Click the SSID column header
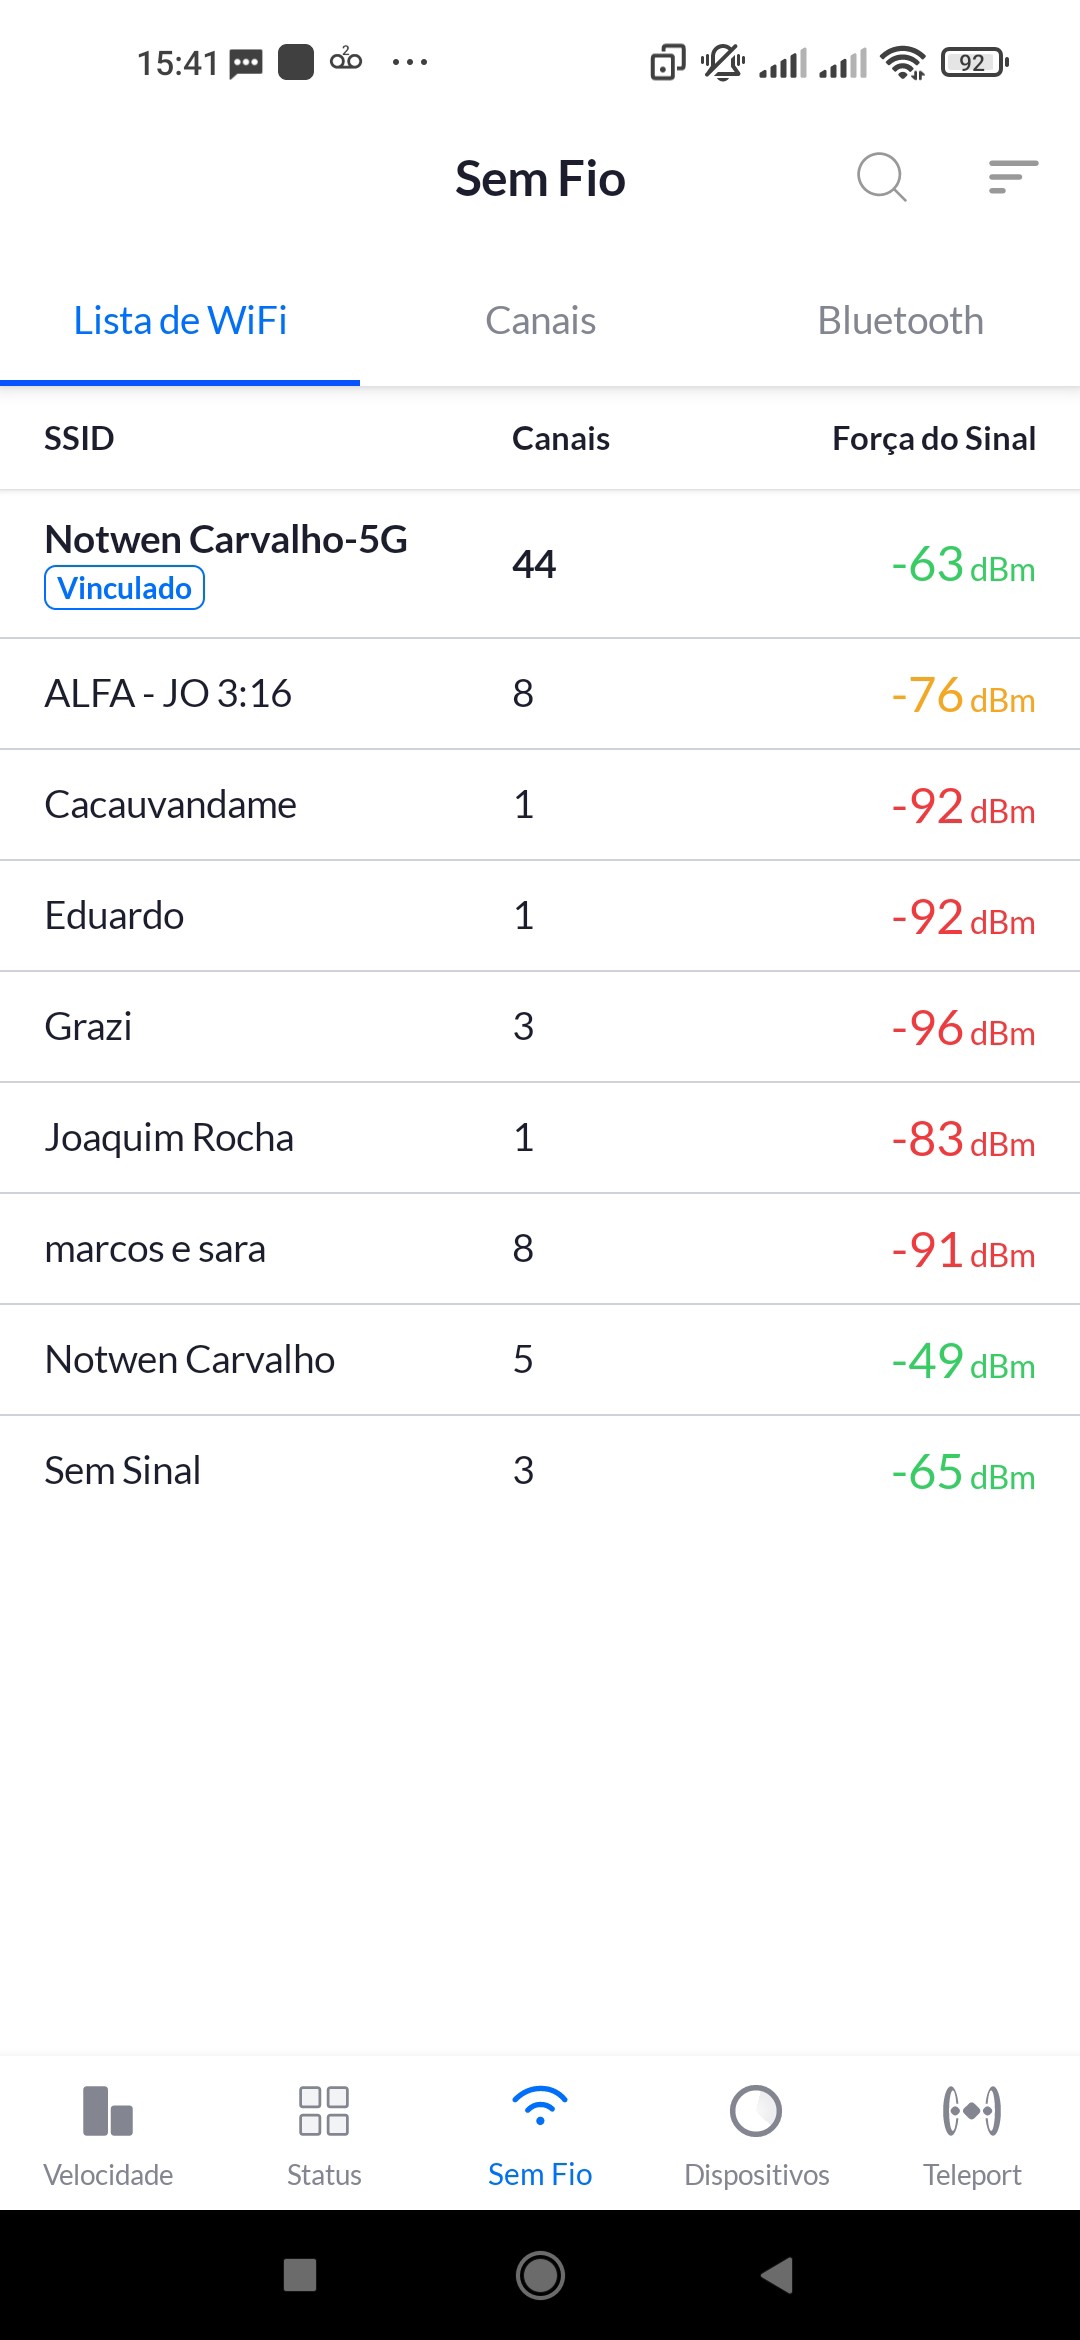Viewport: 1080px width, 2340px height. pos(79,439)
